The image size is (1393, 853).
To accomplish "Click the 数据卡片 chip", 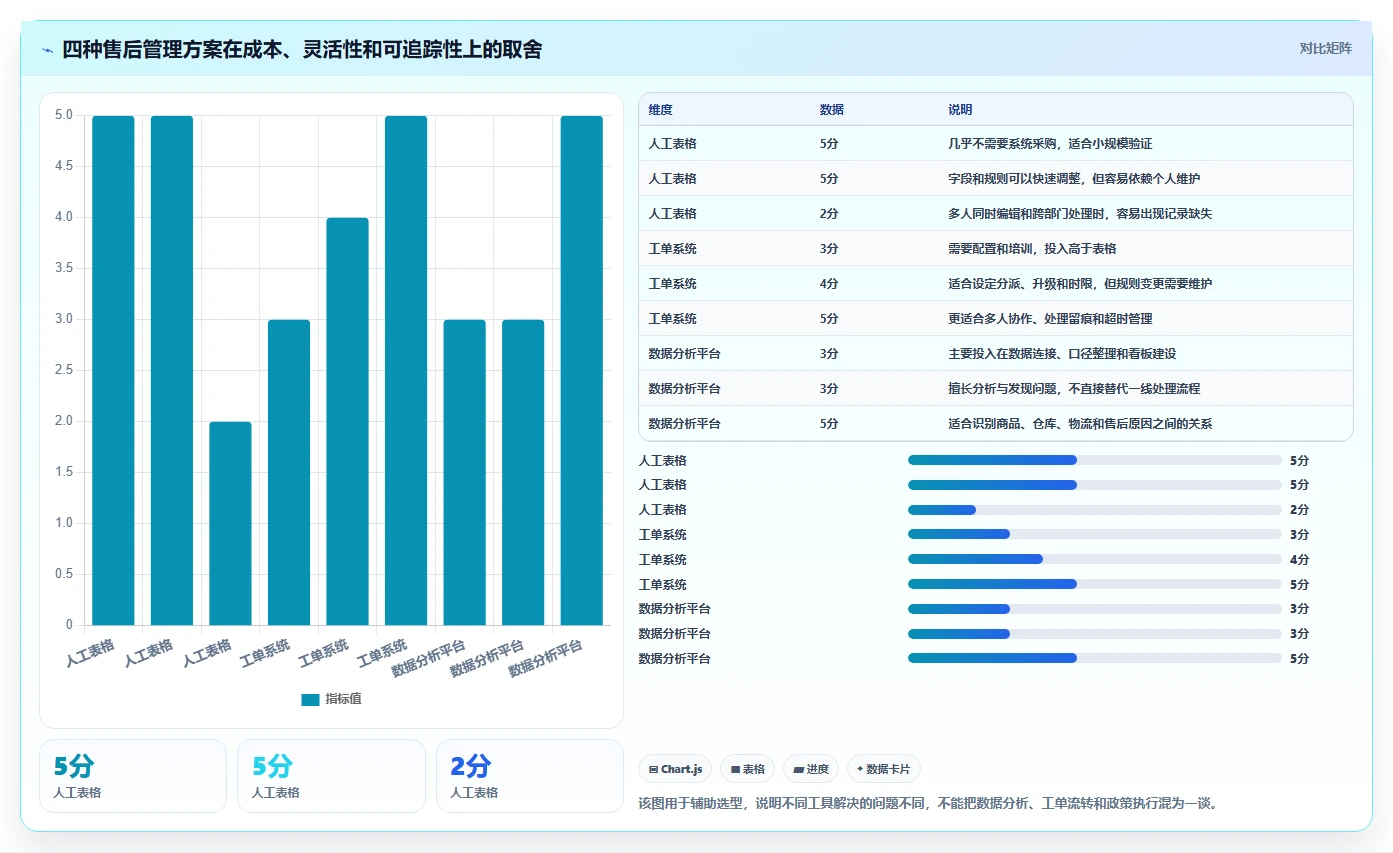I will [x=883, y=769].
